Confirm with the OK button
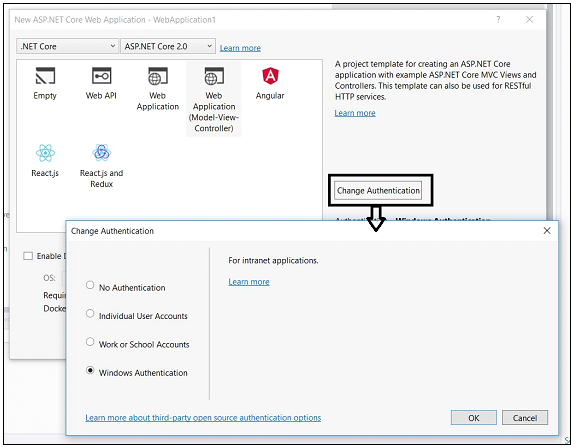571x447 pixels. 473,417
